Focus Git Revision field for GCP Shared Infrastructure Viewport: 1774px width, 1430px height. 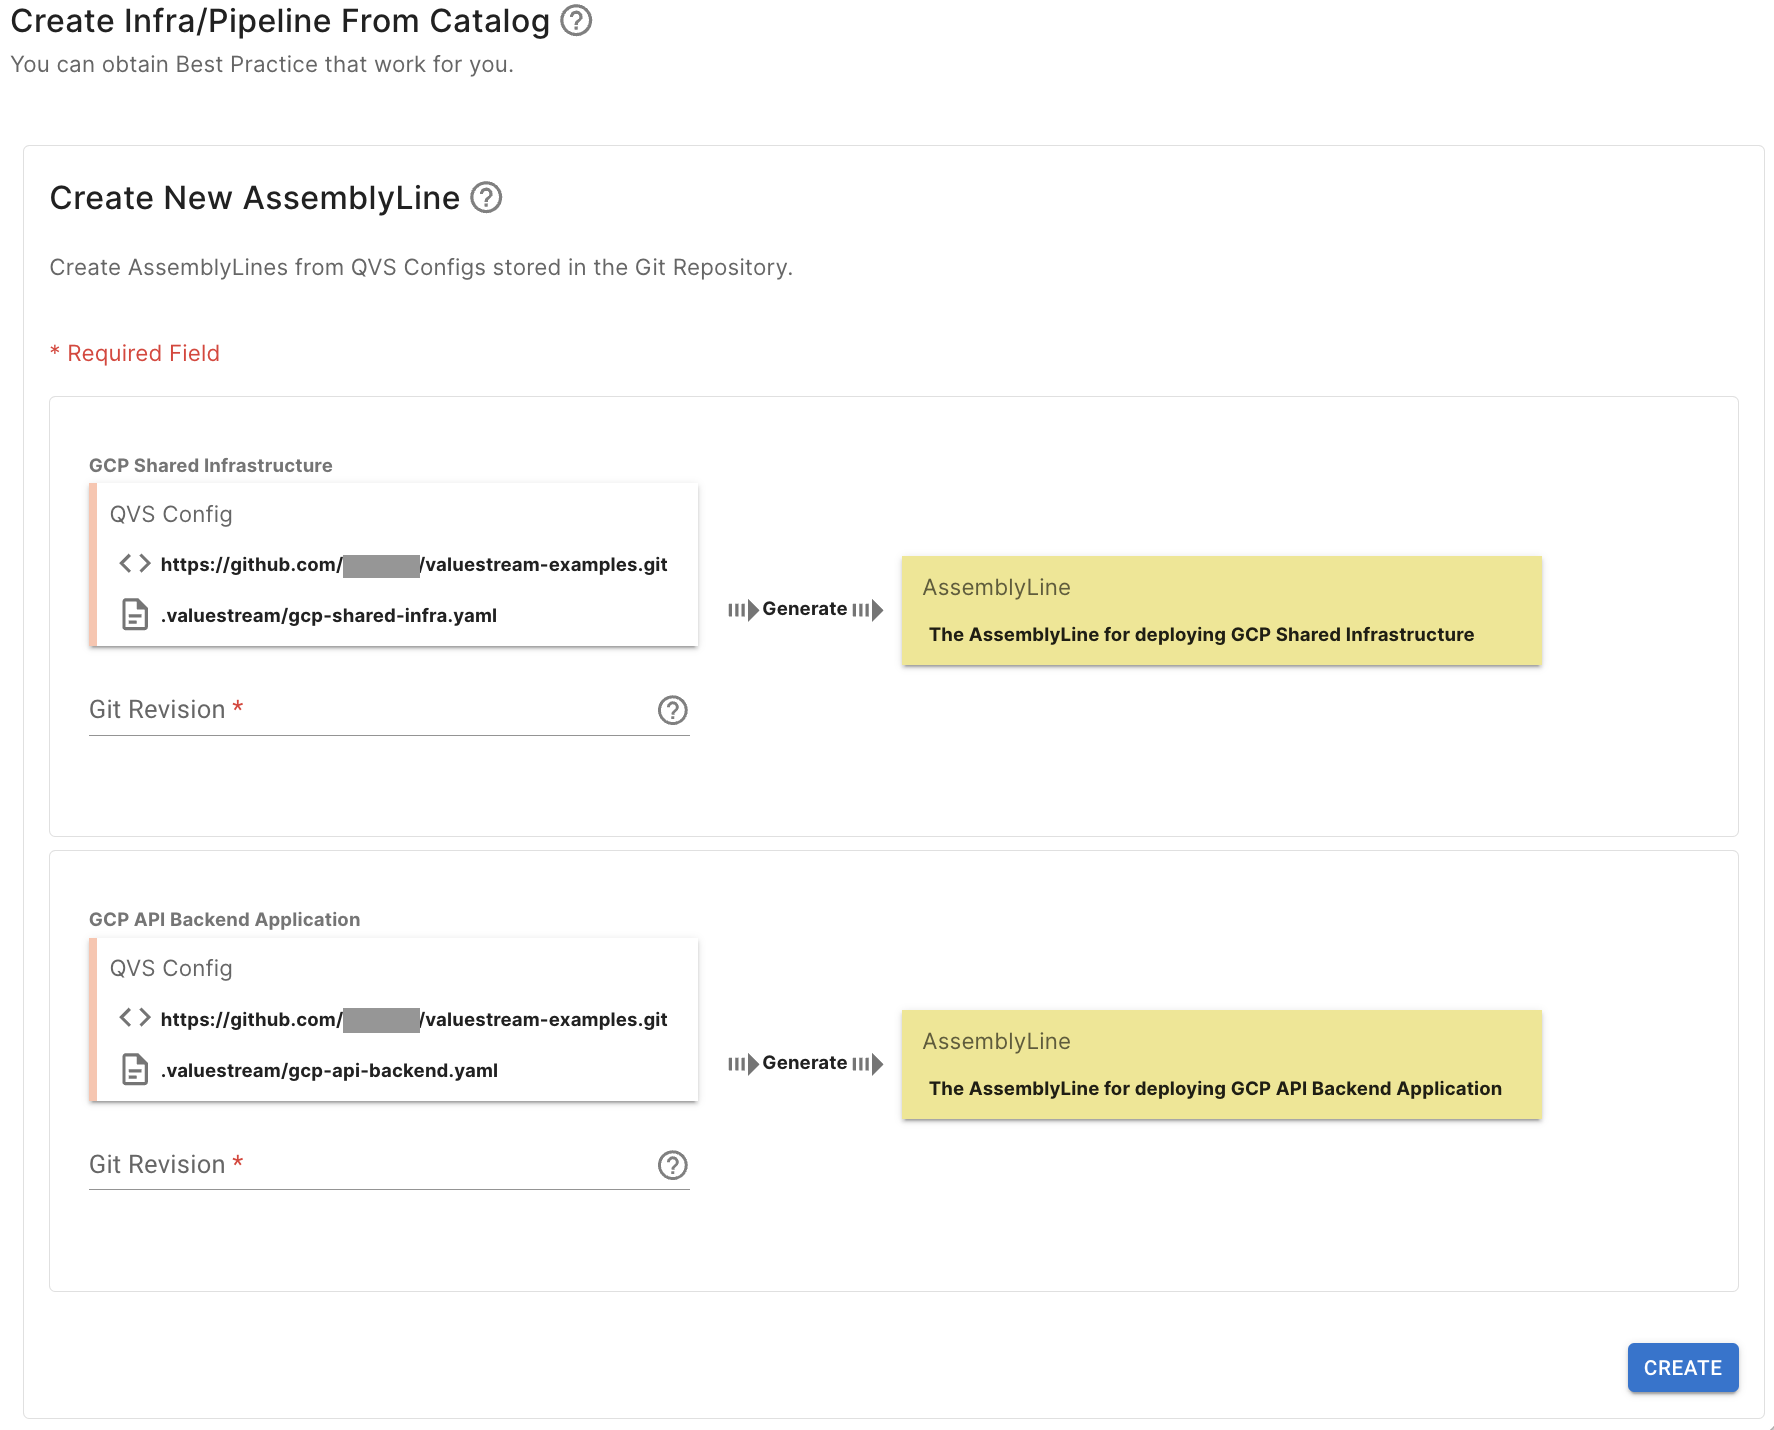pyautogui.click(x=370, y=711)
